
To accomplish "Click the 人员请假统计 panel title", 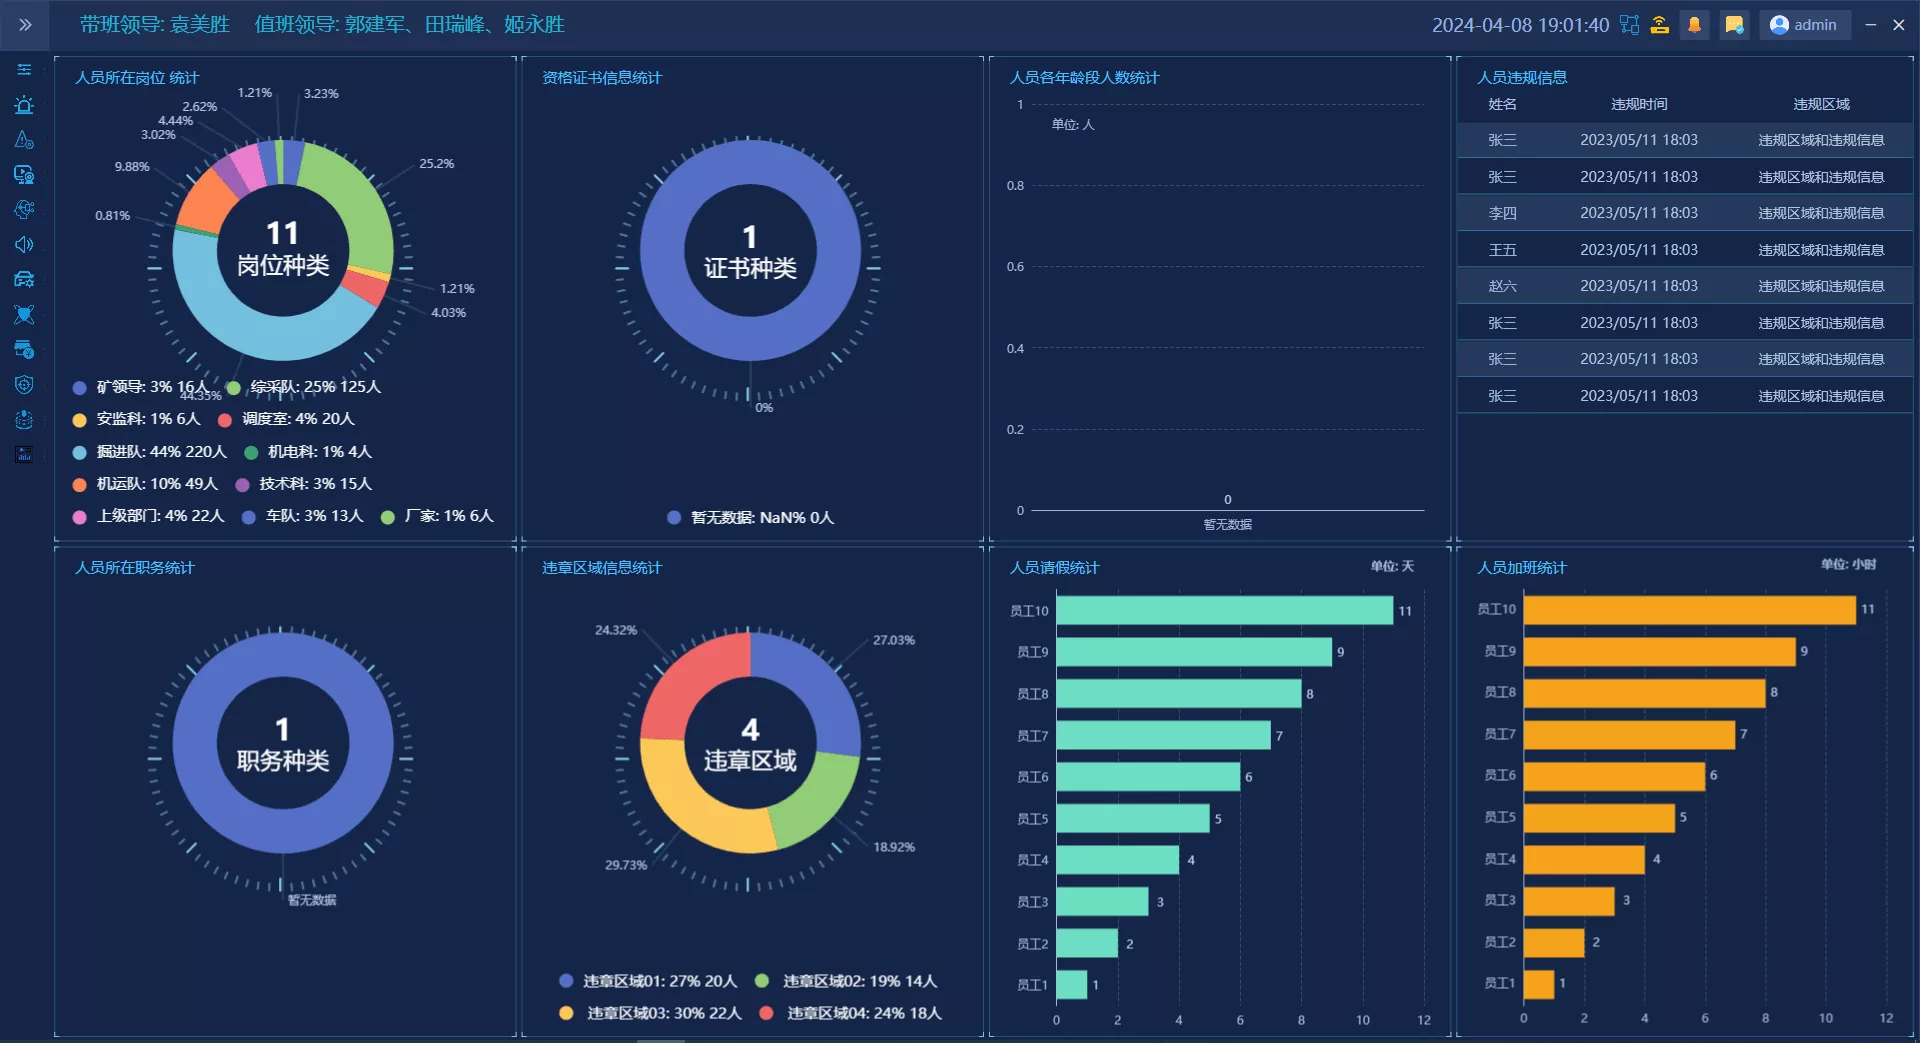I will point(1054,567).
